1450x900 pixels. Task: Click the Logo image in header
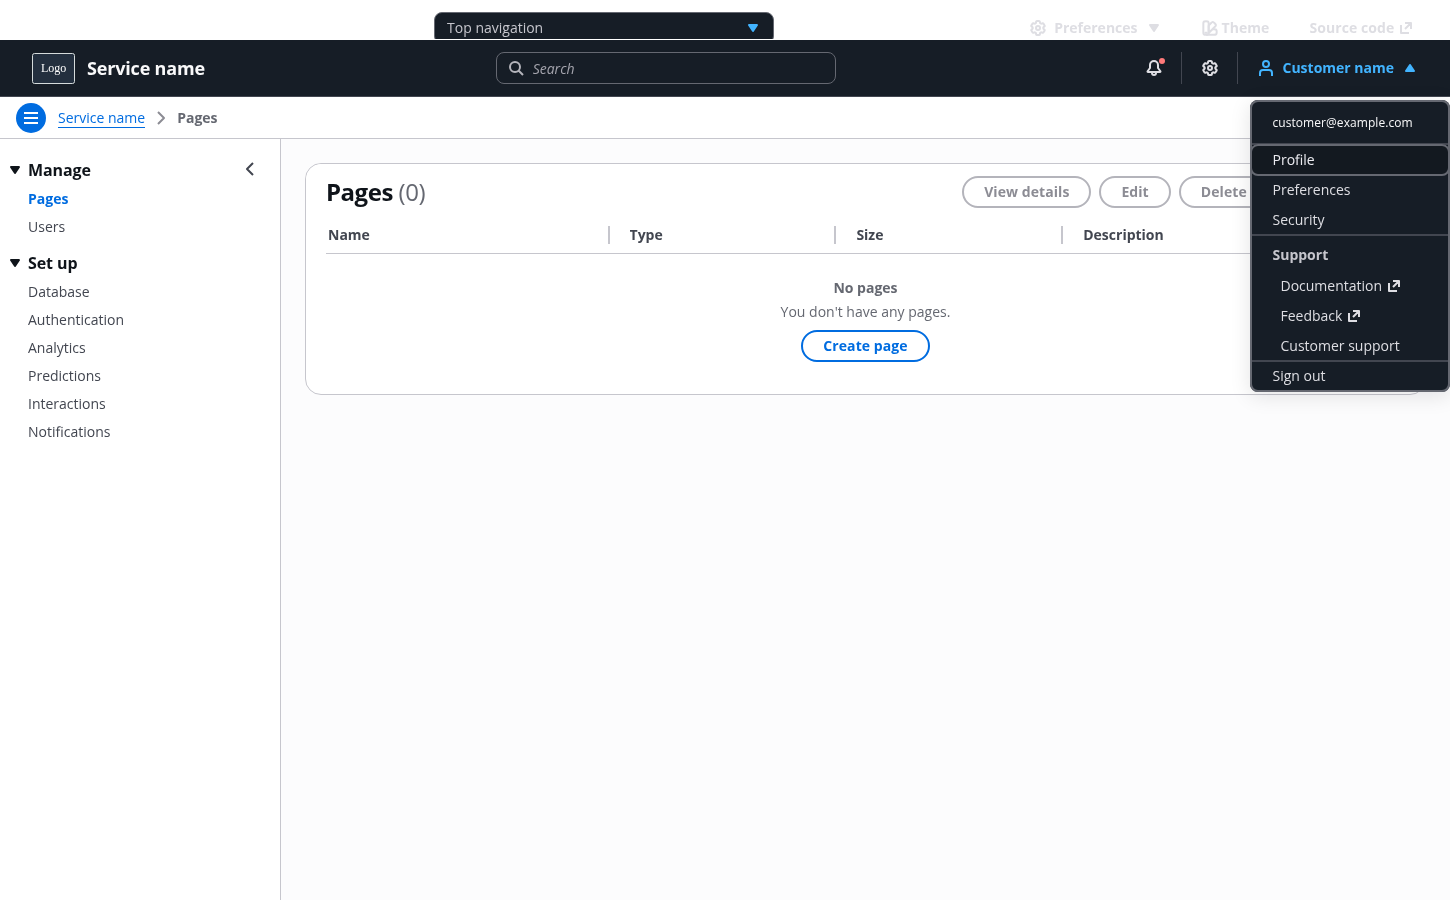pos(53,68)
